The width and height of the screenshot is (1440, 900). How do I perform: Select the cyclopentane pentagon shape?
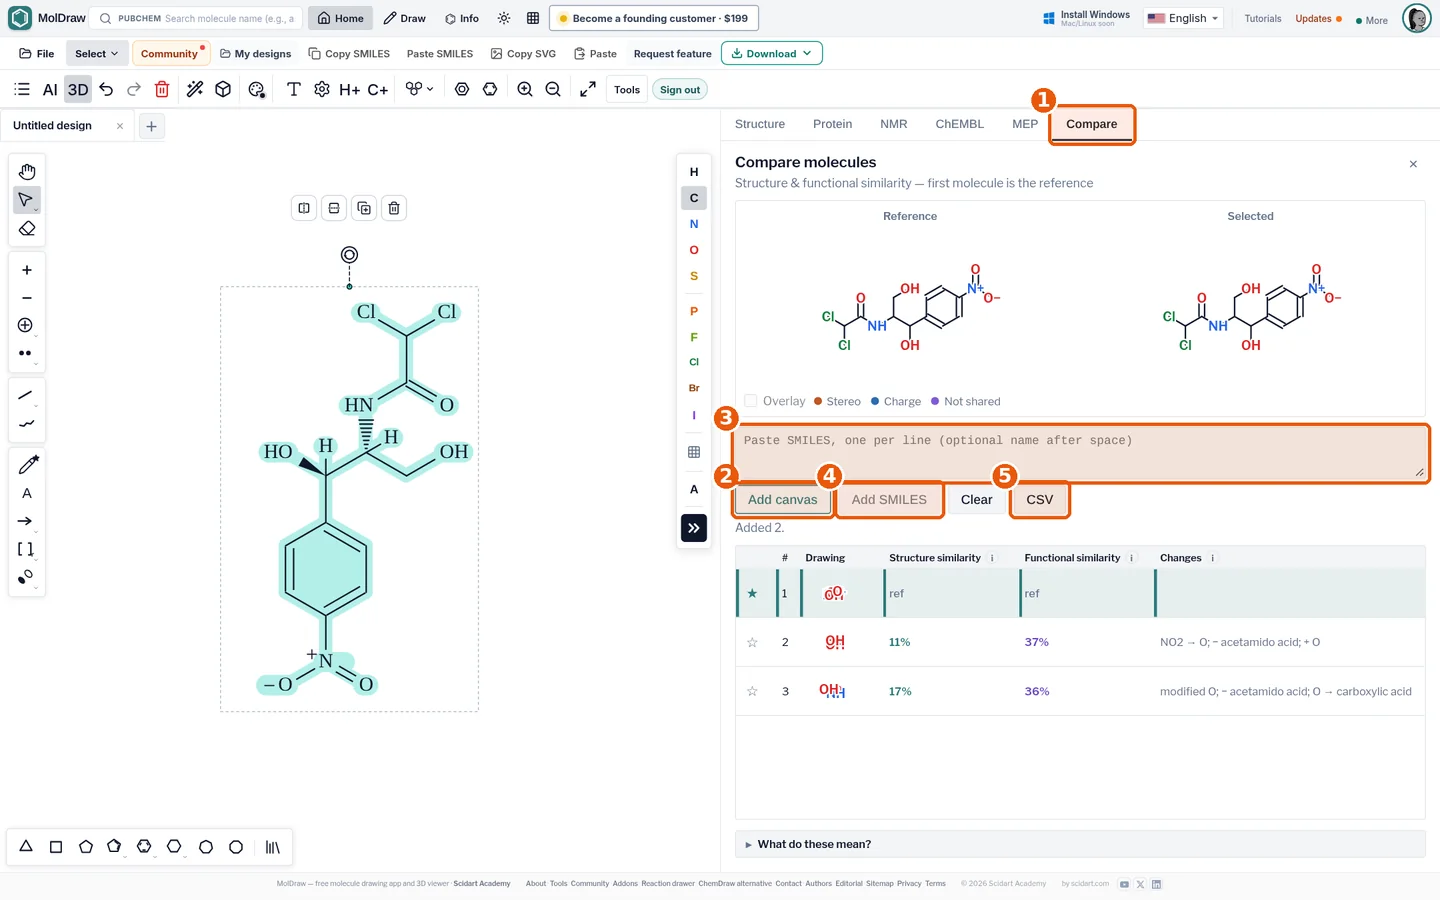[x=86, y=847]
